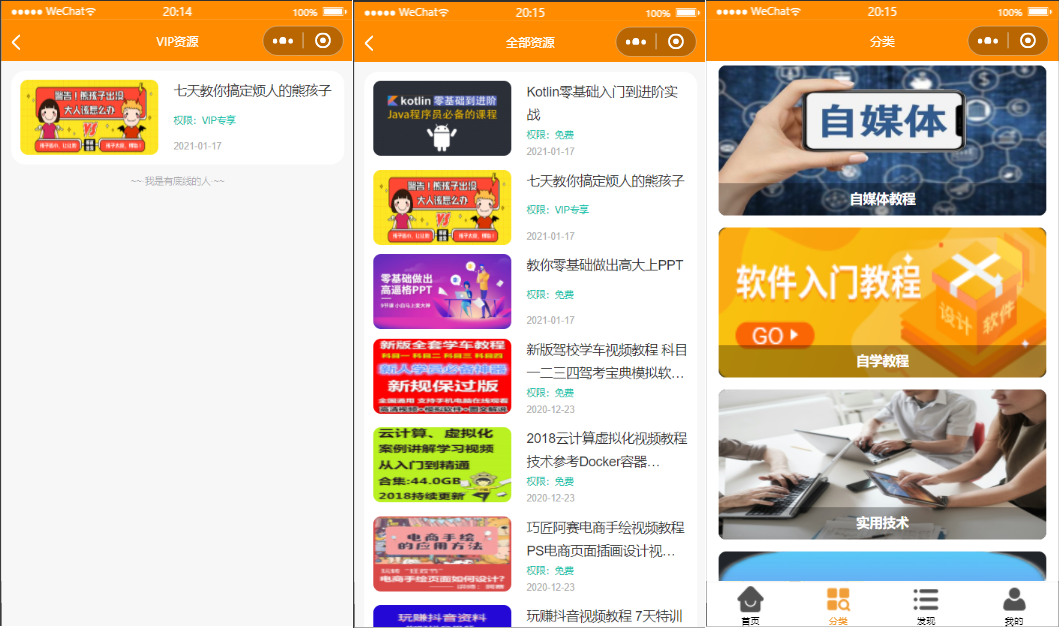Screen dimensions: 1059x628
Task: Click '权限: 免费' under the 驾校学车 course
Action: [x=550, y=392]
